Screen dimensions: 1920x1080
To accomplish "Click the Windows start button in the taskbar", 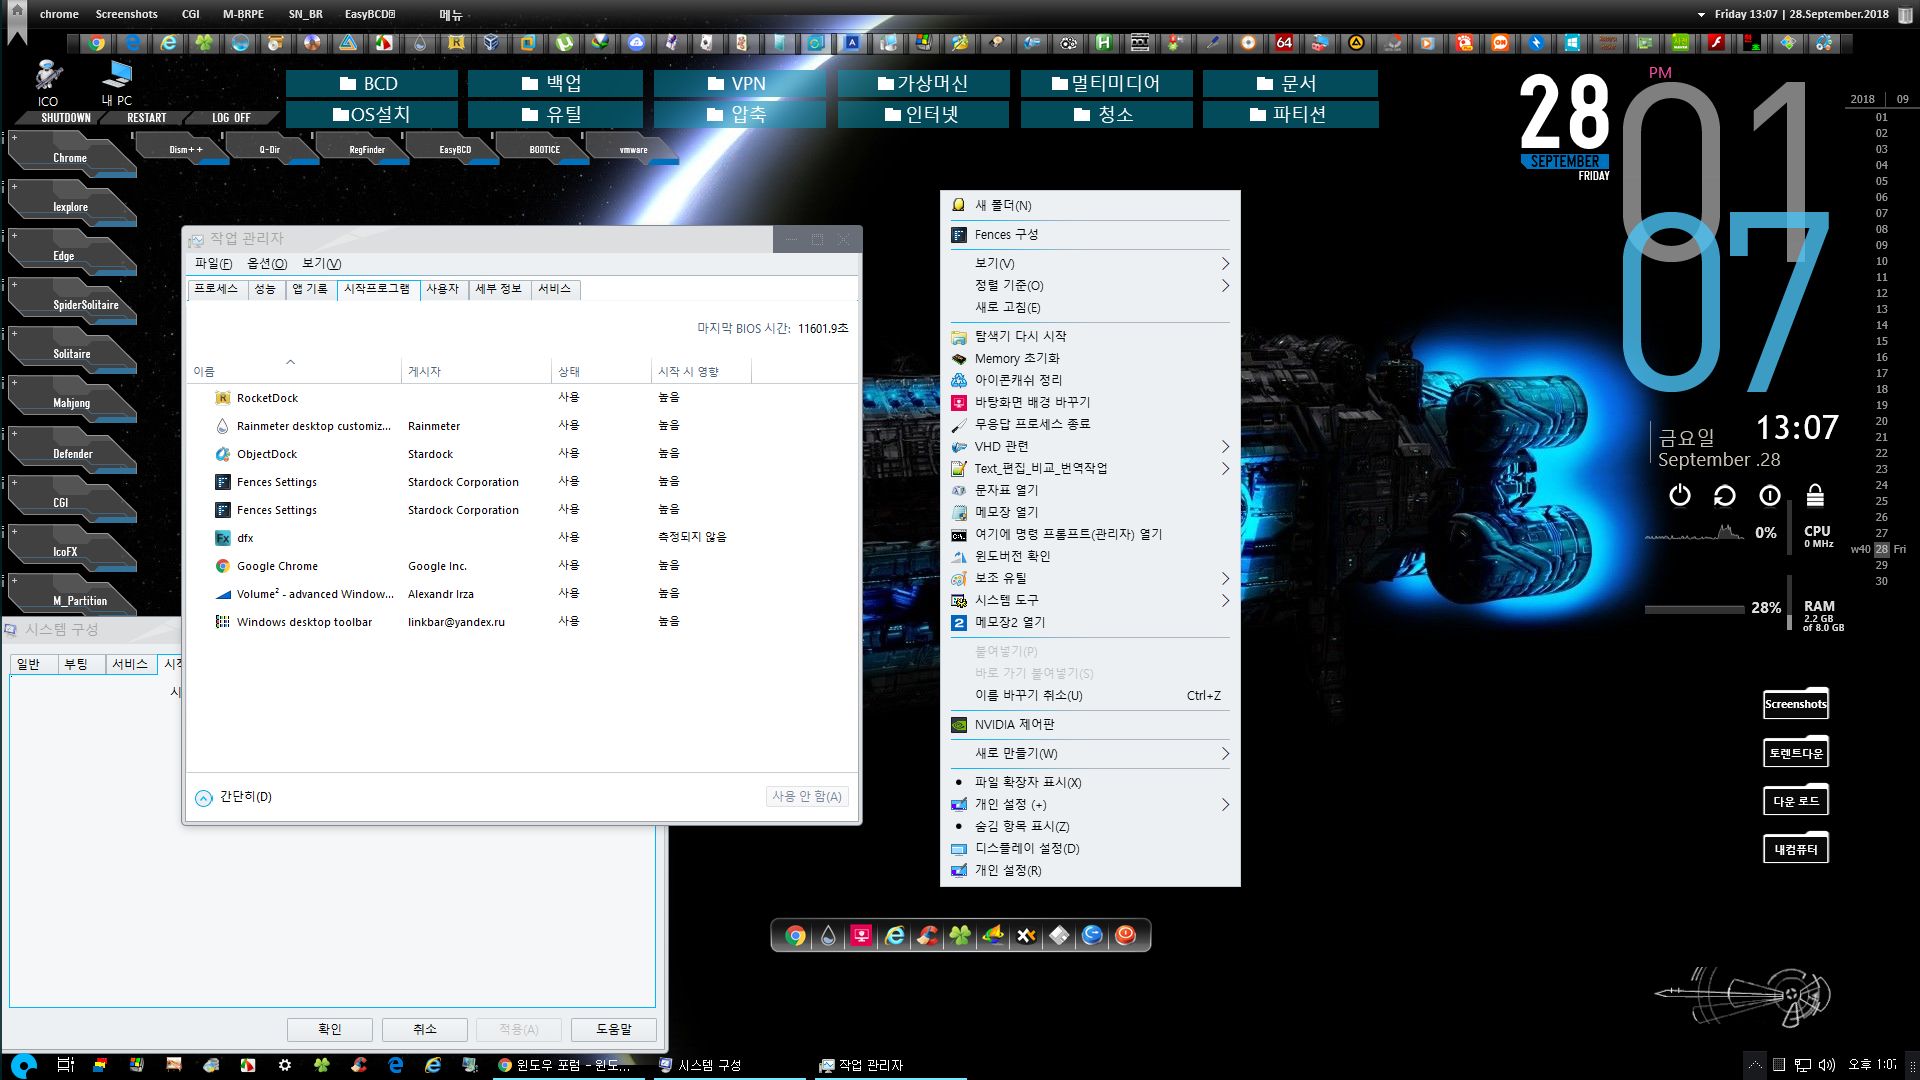I will [24, 1065].
